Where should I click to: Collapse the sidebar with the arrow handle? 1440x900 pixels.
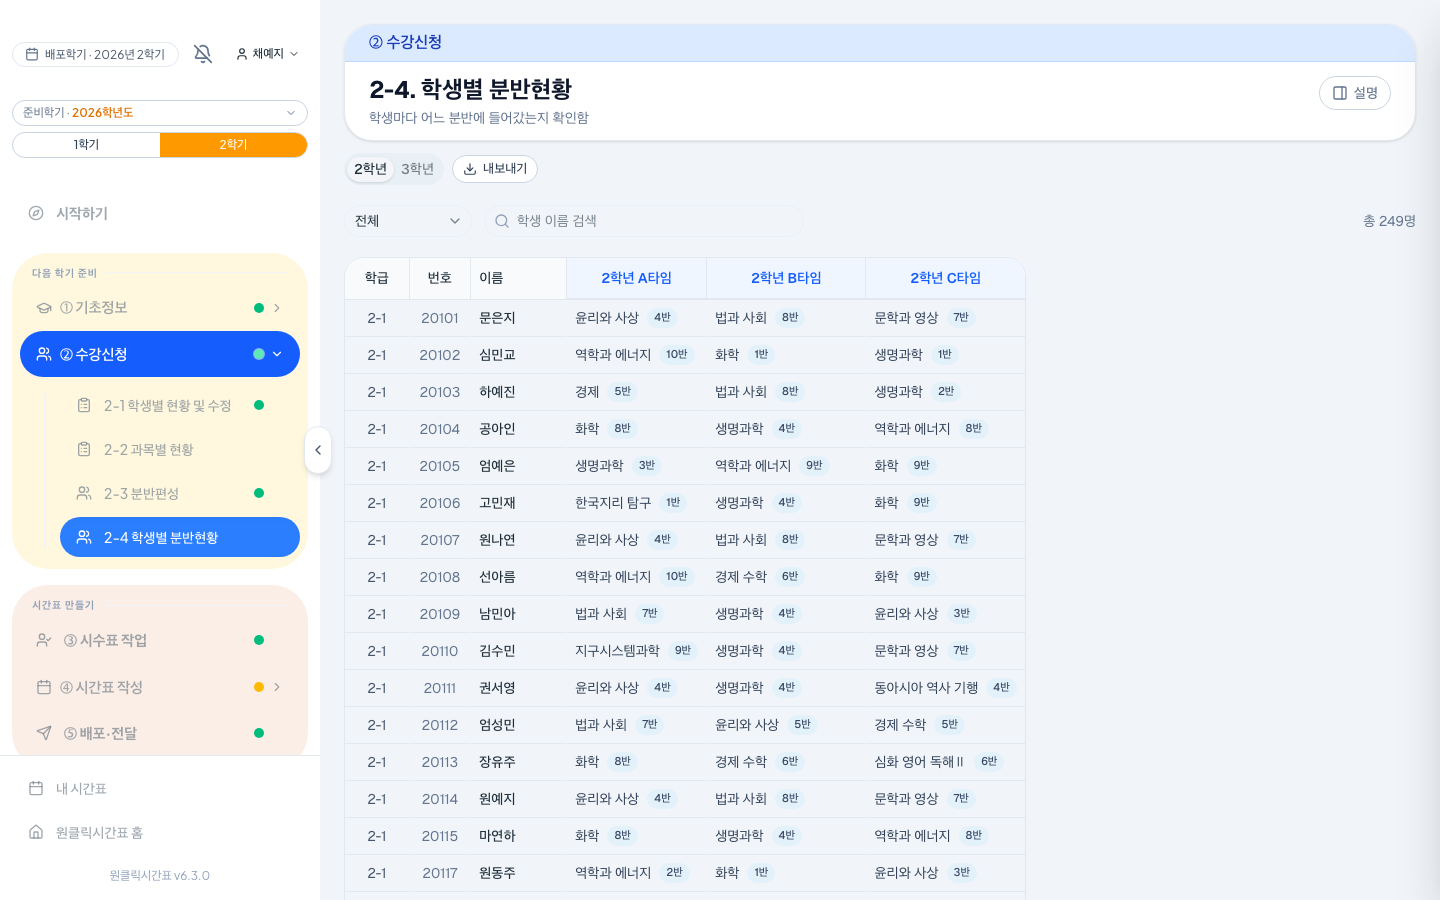point(318,450)
